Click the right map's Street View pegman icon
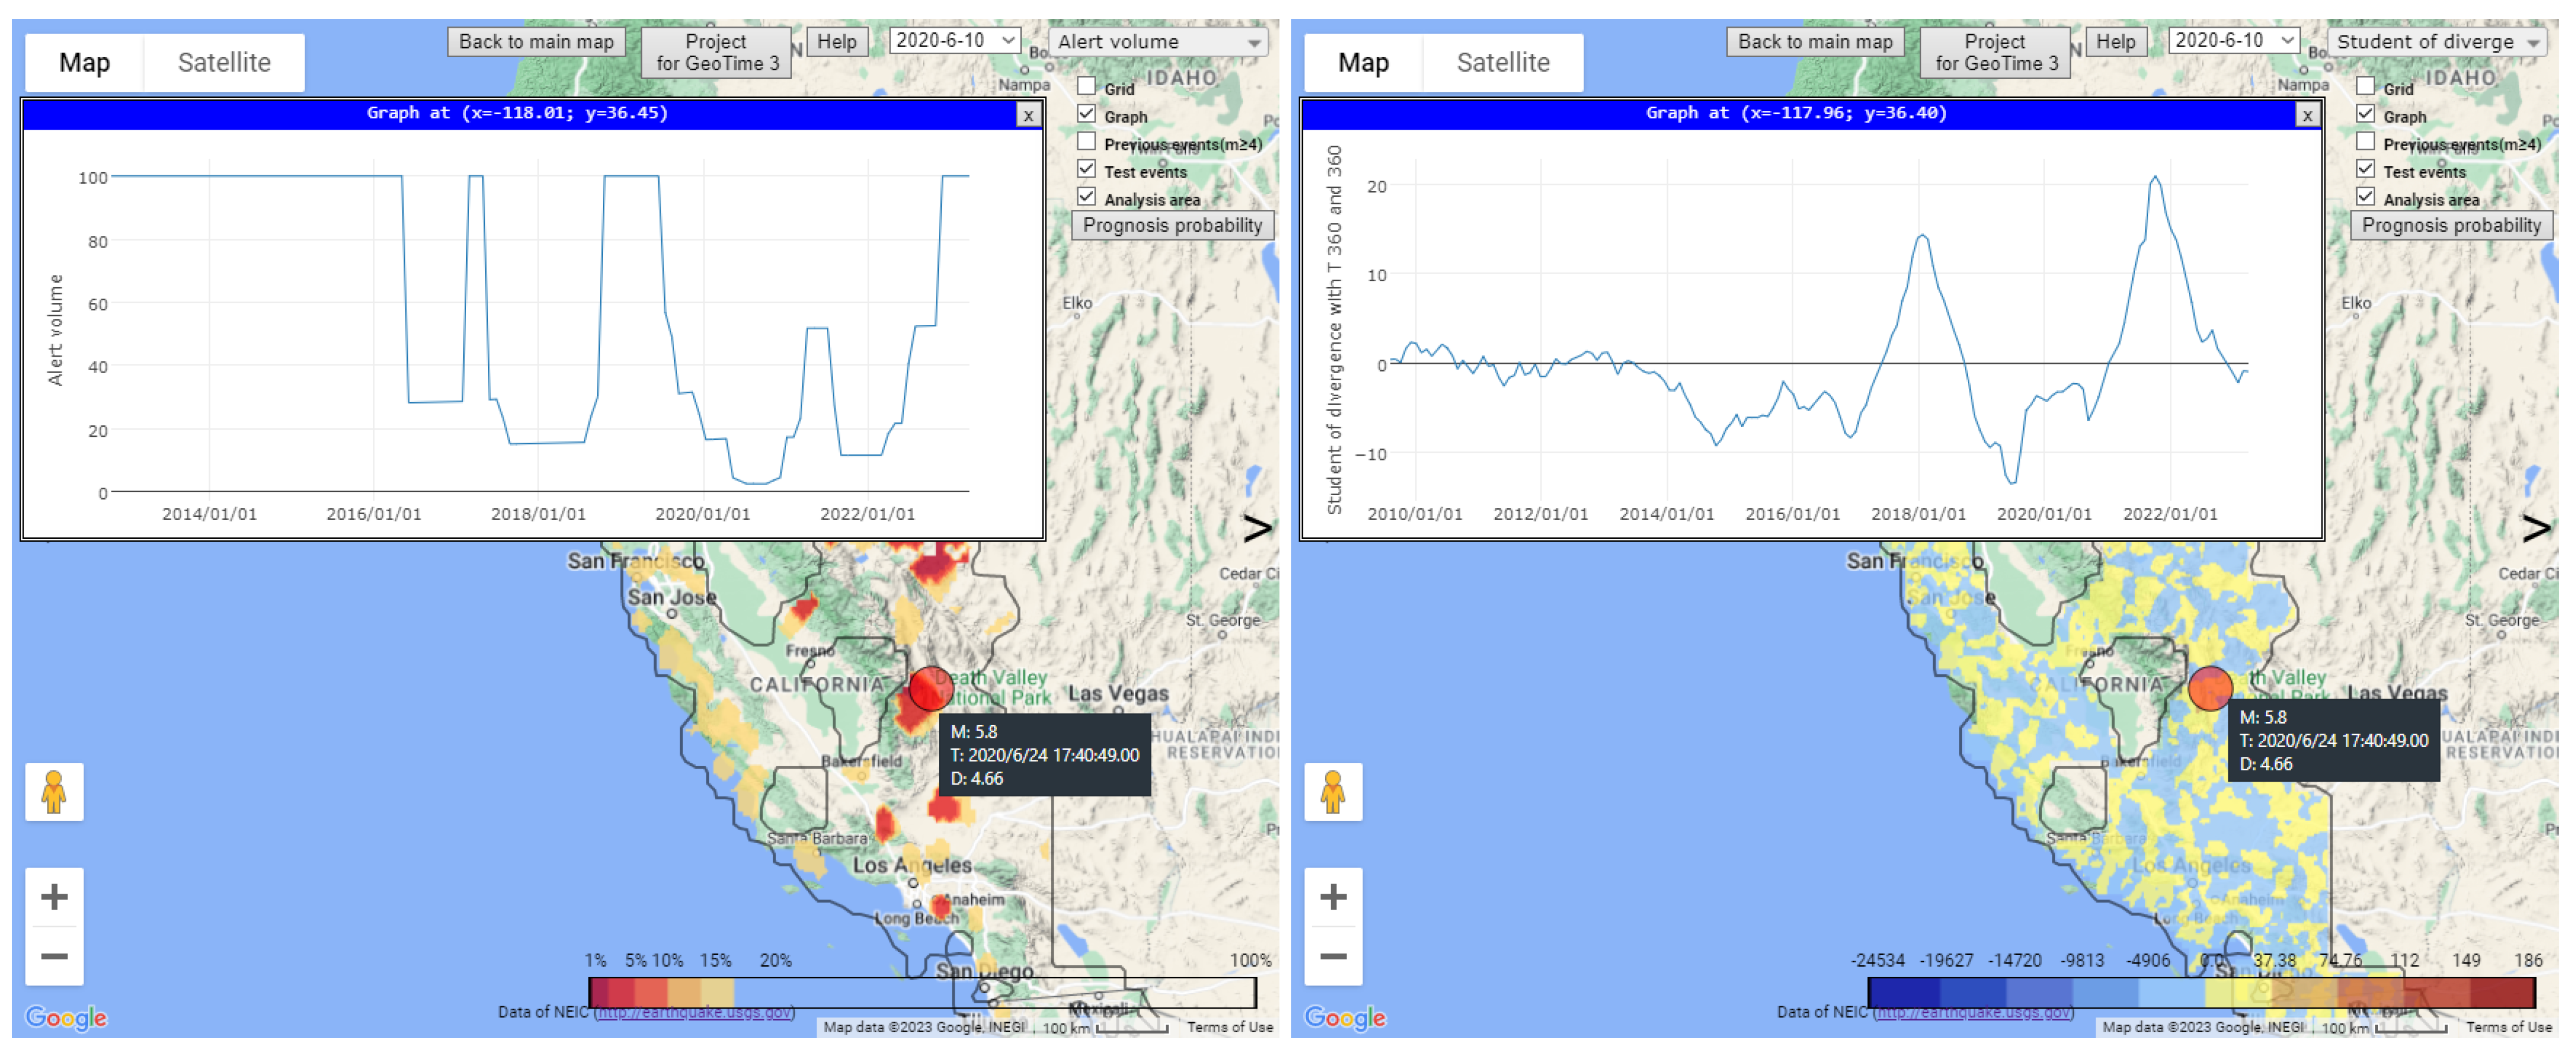 tap(1332, 791)
